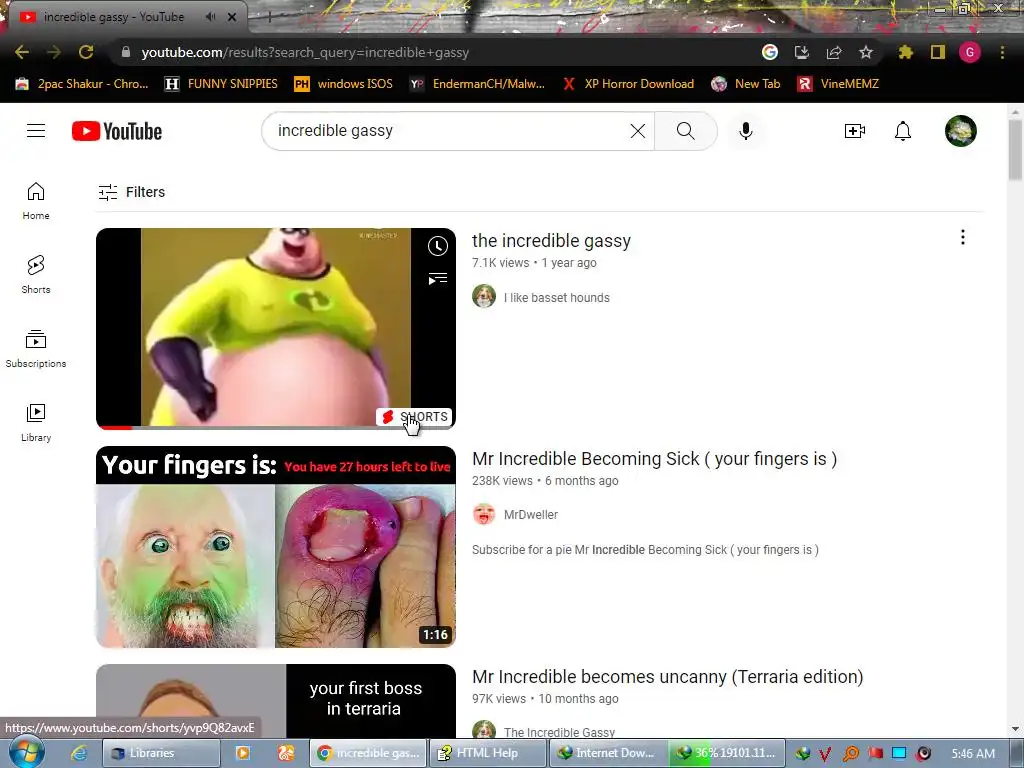Screen dimensions: 1024x768
Task: Click the SHORTS badge on first thumbnail
Action: click(x=415, y=417)
